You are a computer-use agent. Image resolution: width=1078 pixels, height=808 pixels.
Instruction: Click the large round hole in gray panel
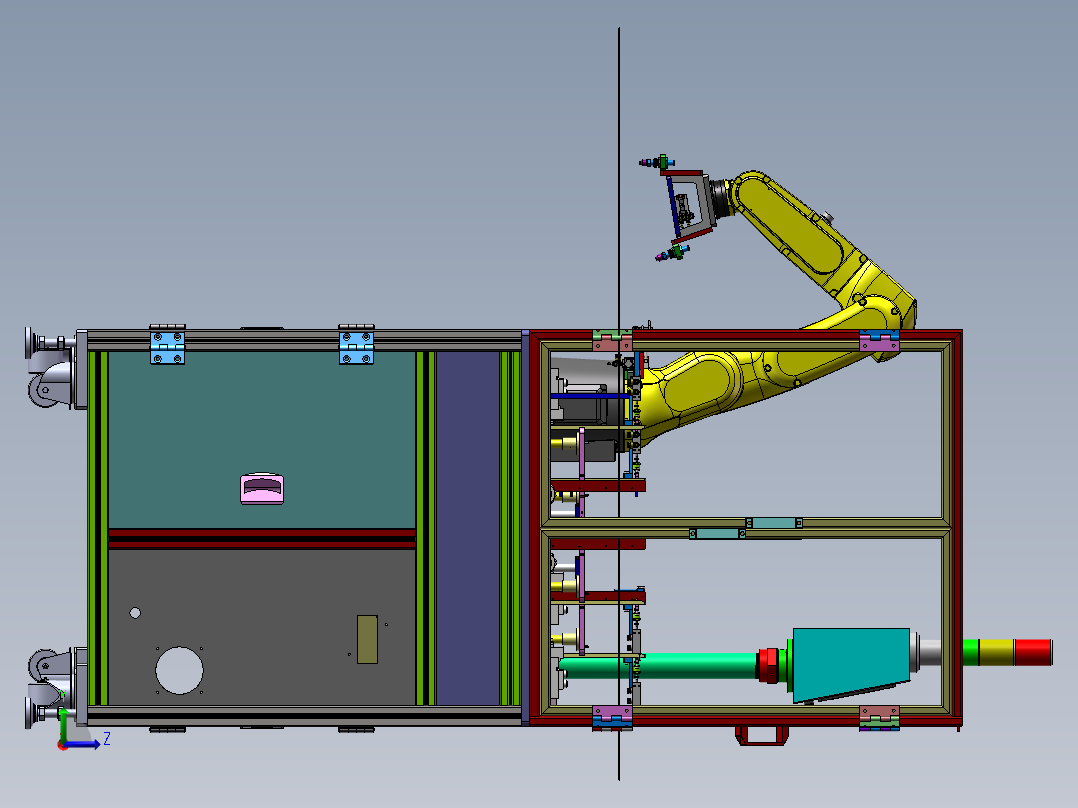(179, 670)
